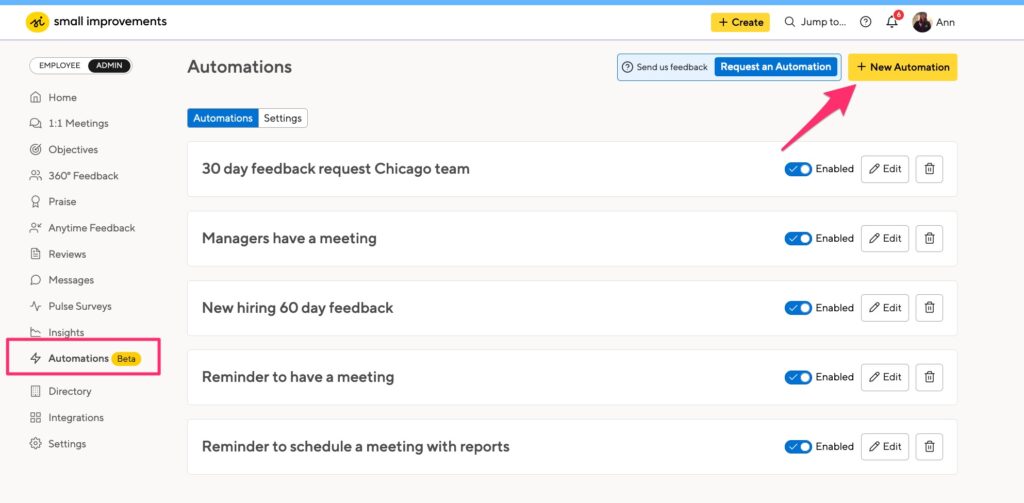Click the Small Improvements logo
1024x503 pixels.
coord(96,22)
